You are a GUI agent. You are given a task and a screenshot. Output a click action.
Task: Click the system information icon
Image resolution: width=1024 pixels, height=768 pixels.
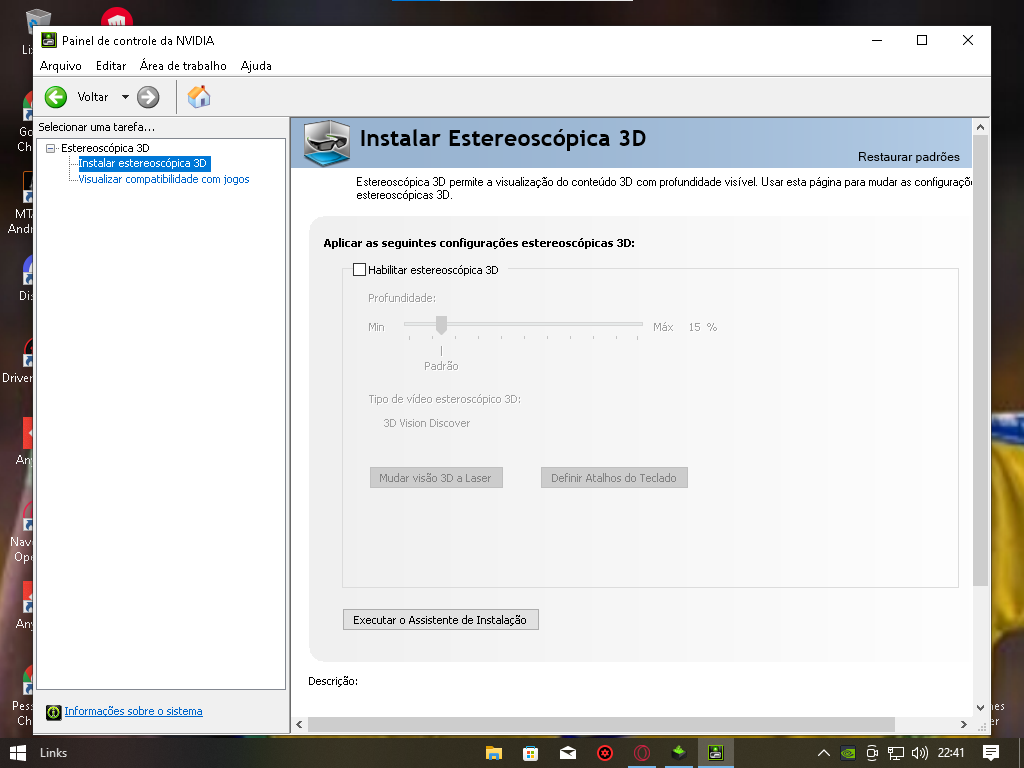tap(54, 712)
